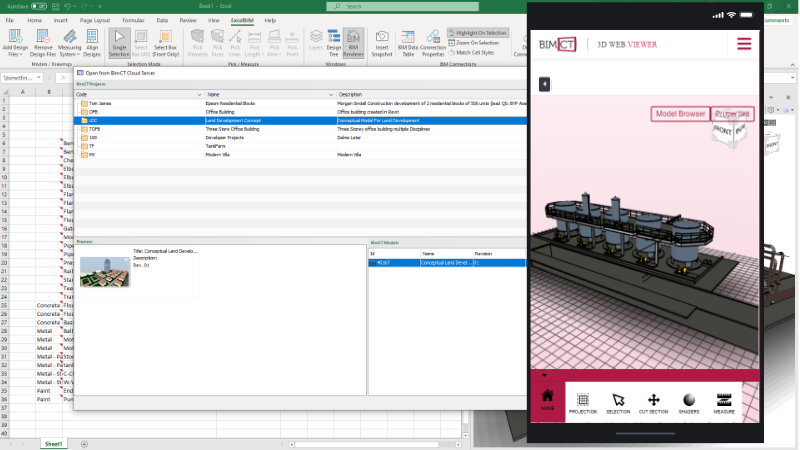Select the OFB Office Building project
The height and width of the screenshot is (450, 800).
coord(301,112)
